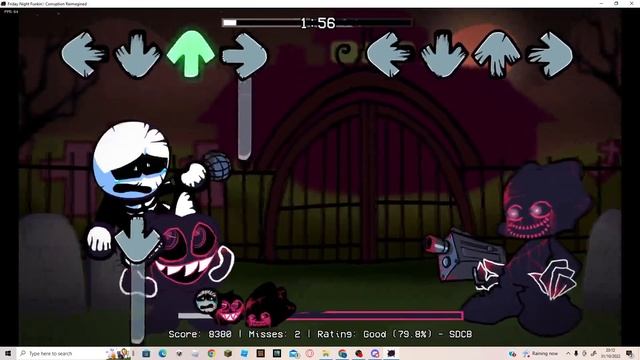Screen dimensions: 640x360
Task: Click the opponent's left arrow receptor
Action: (83, 54)
